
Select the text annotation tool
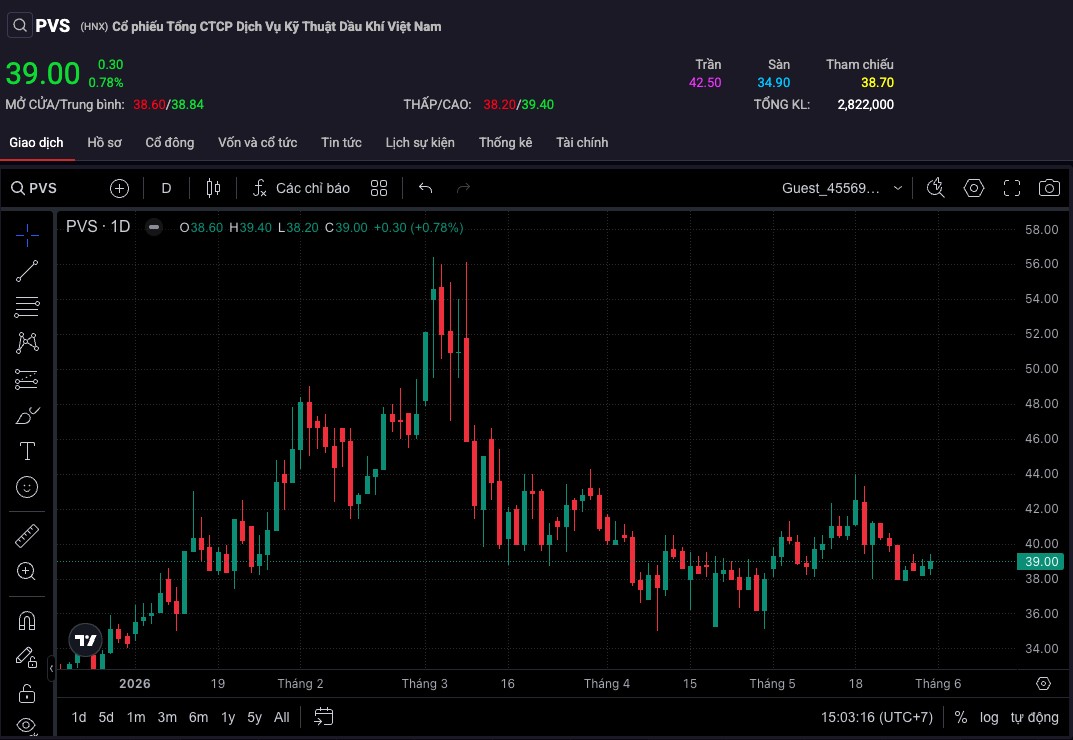tap(27, 450)
